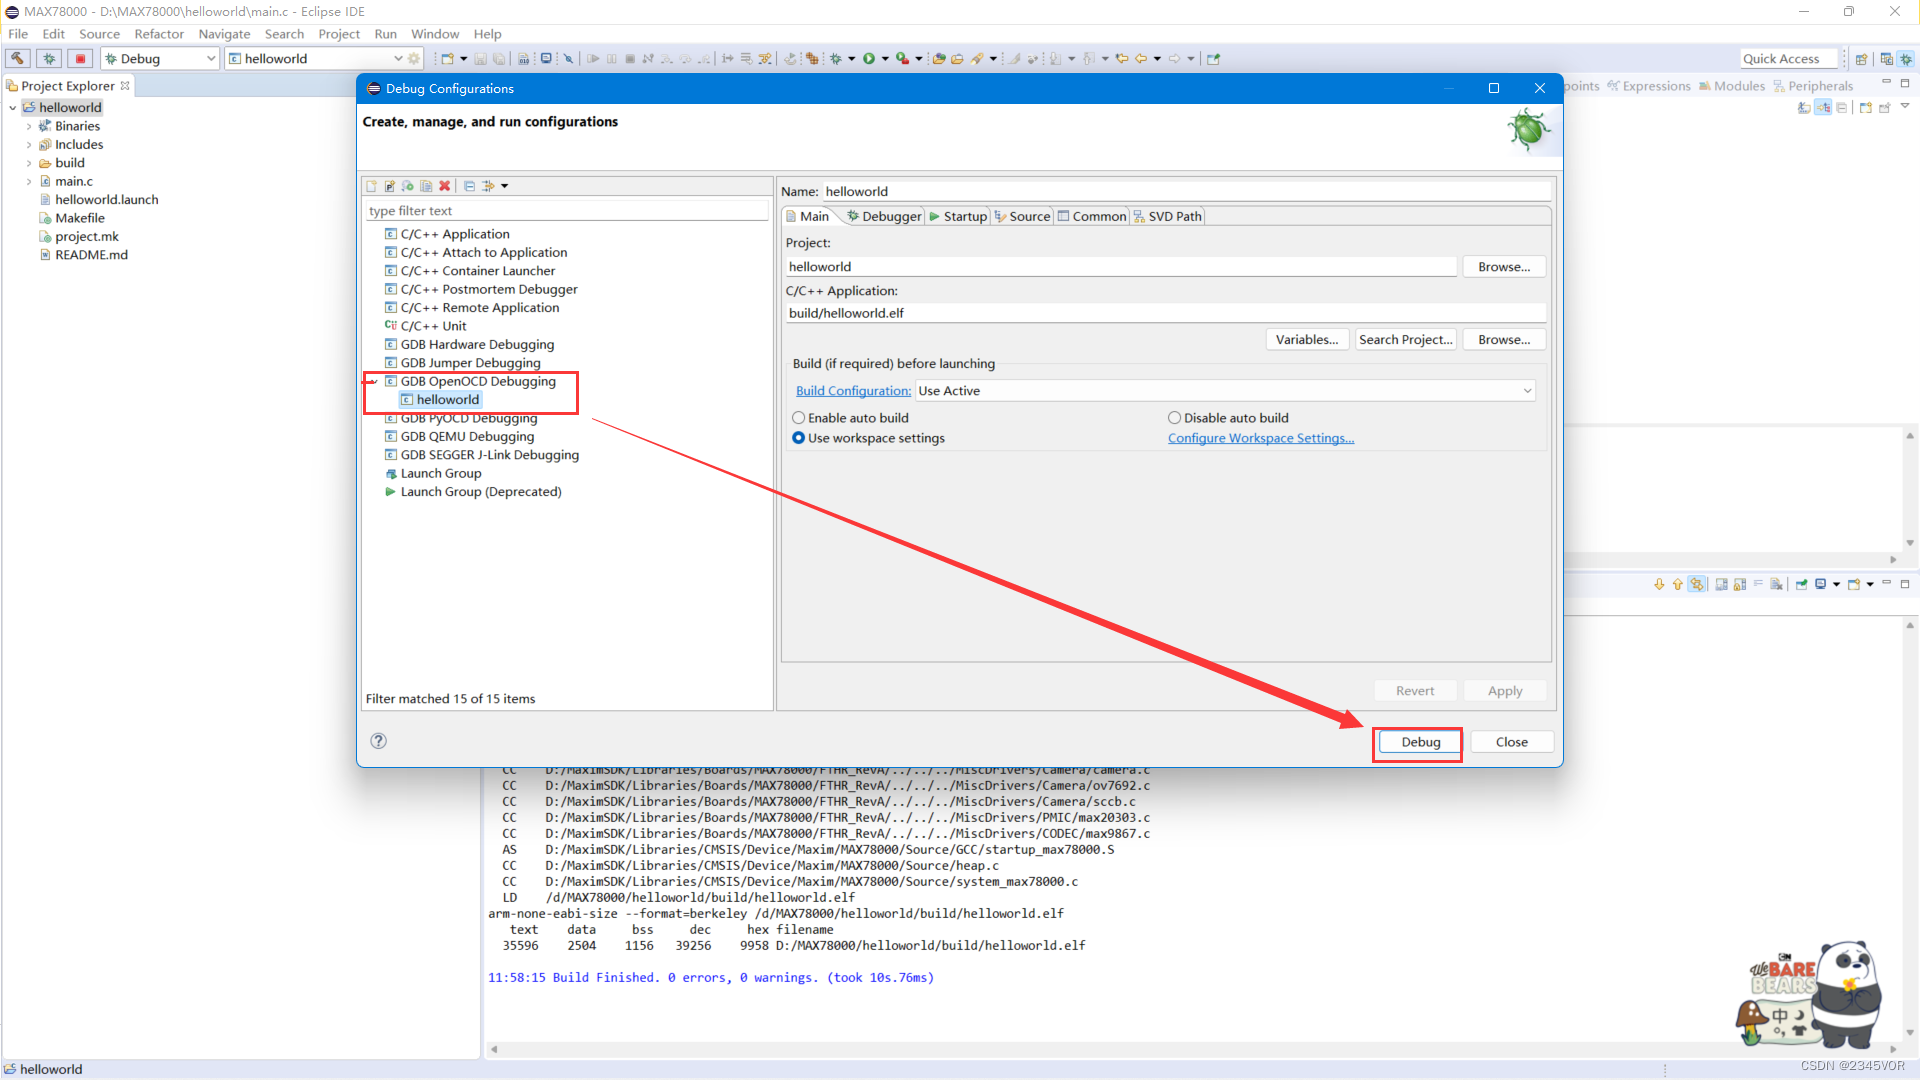Collapse helloworld project in Project Explorer
Viewport: 1920px width, 1080px height.
12,108
